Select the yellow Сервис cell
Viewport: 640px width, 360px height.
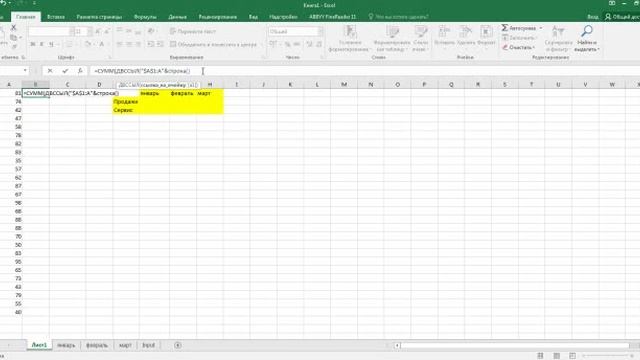[x=126, y=110]
